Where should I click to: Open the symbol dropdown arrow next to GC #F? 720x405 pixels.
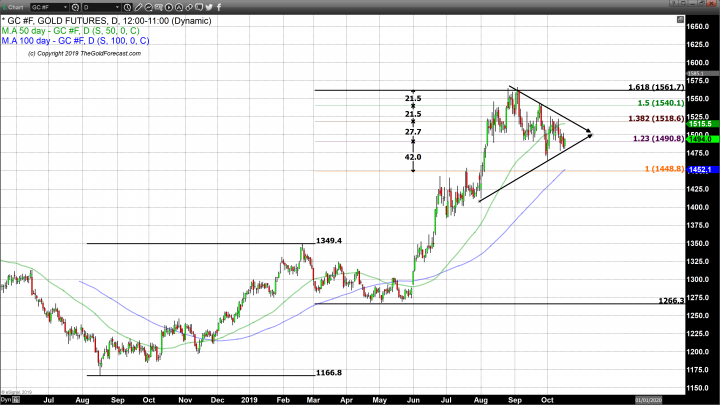point(66,8)
